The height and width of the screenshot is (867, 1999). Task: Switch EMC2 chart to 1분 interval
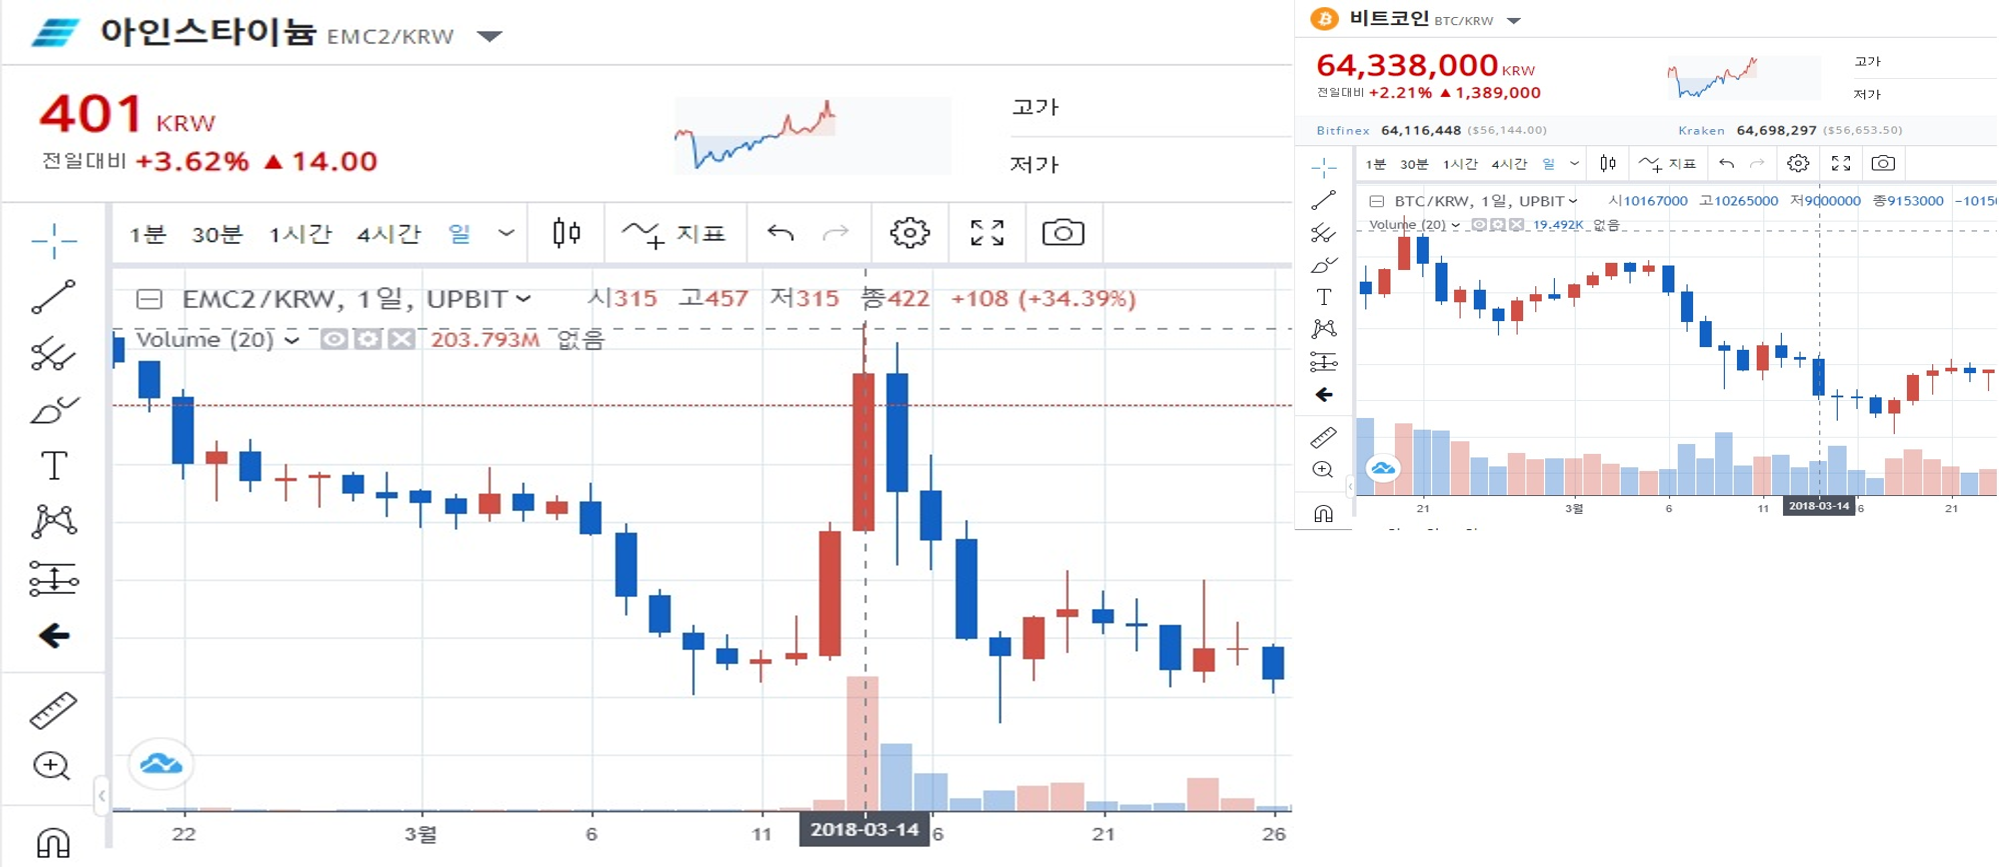coord(147,234)
